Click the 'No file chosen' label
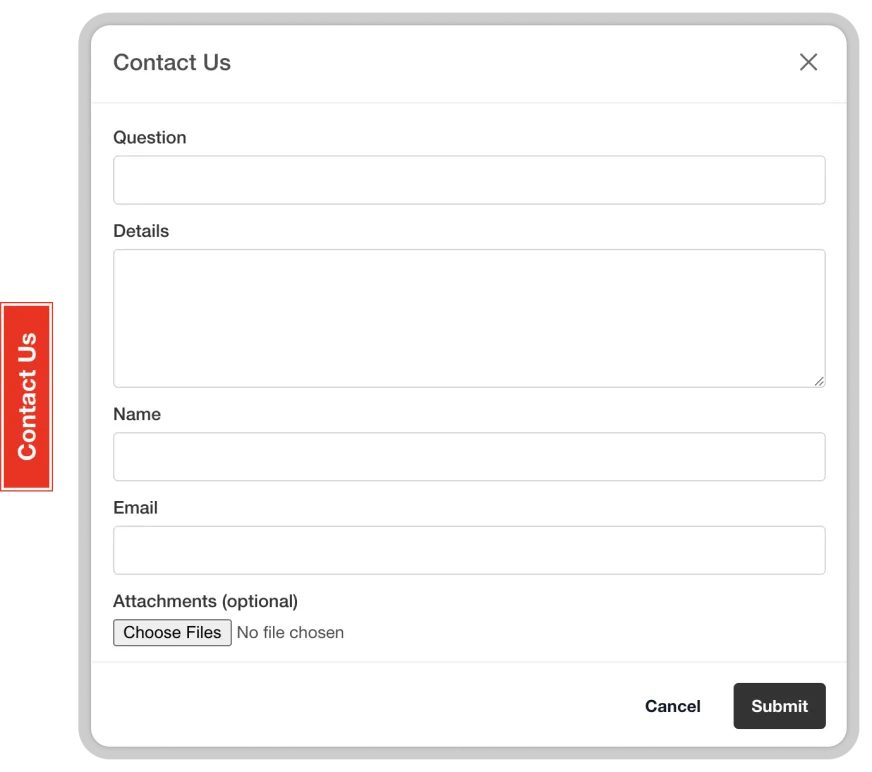Screen dimensions: 872x772 289,632
